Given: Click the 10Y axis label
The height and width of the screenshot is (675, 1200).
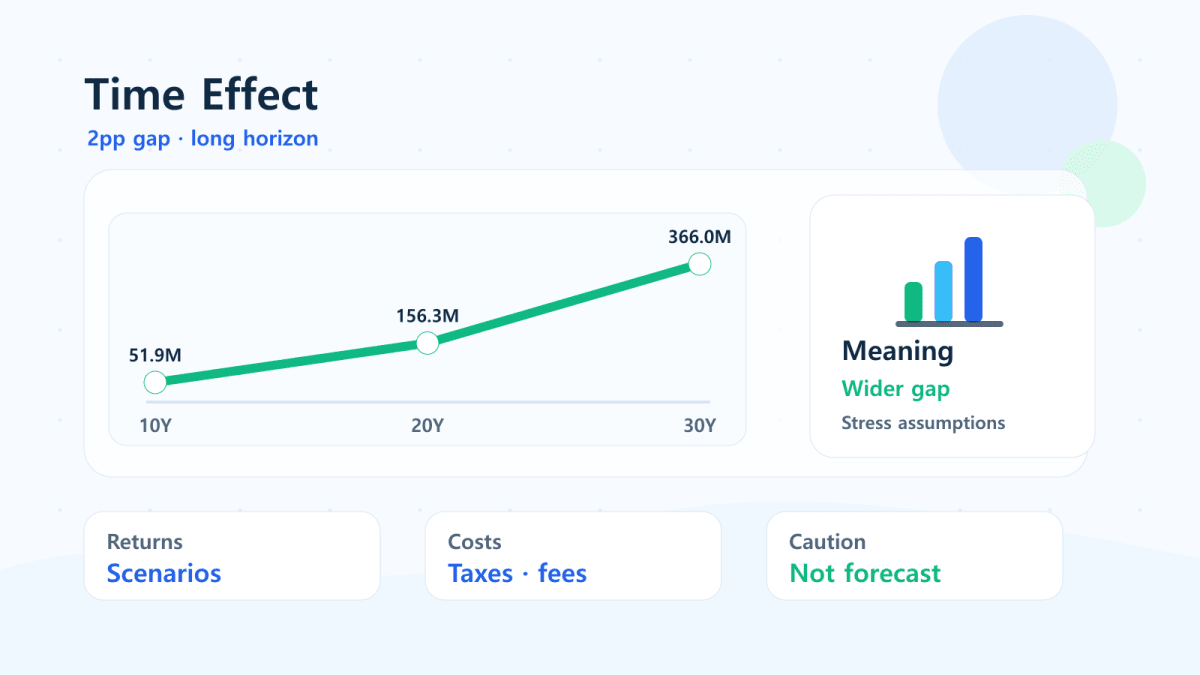Looking at the screenshot, I should point(155,425).
